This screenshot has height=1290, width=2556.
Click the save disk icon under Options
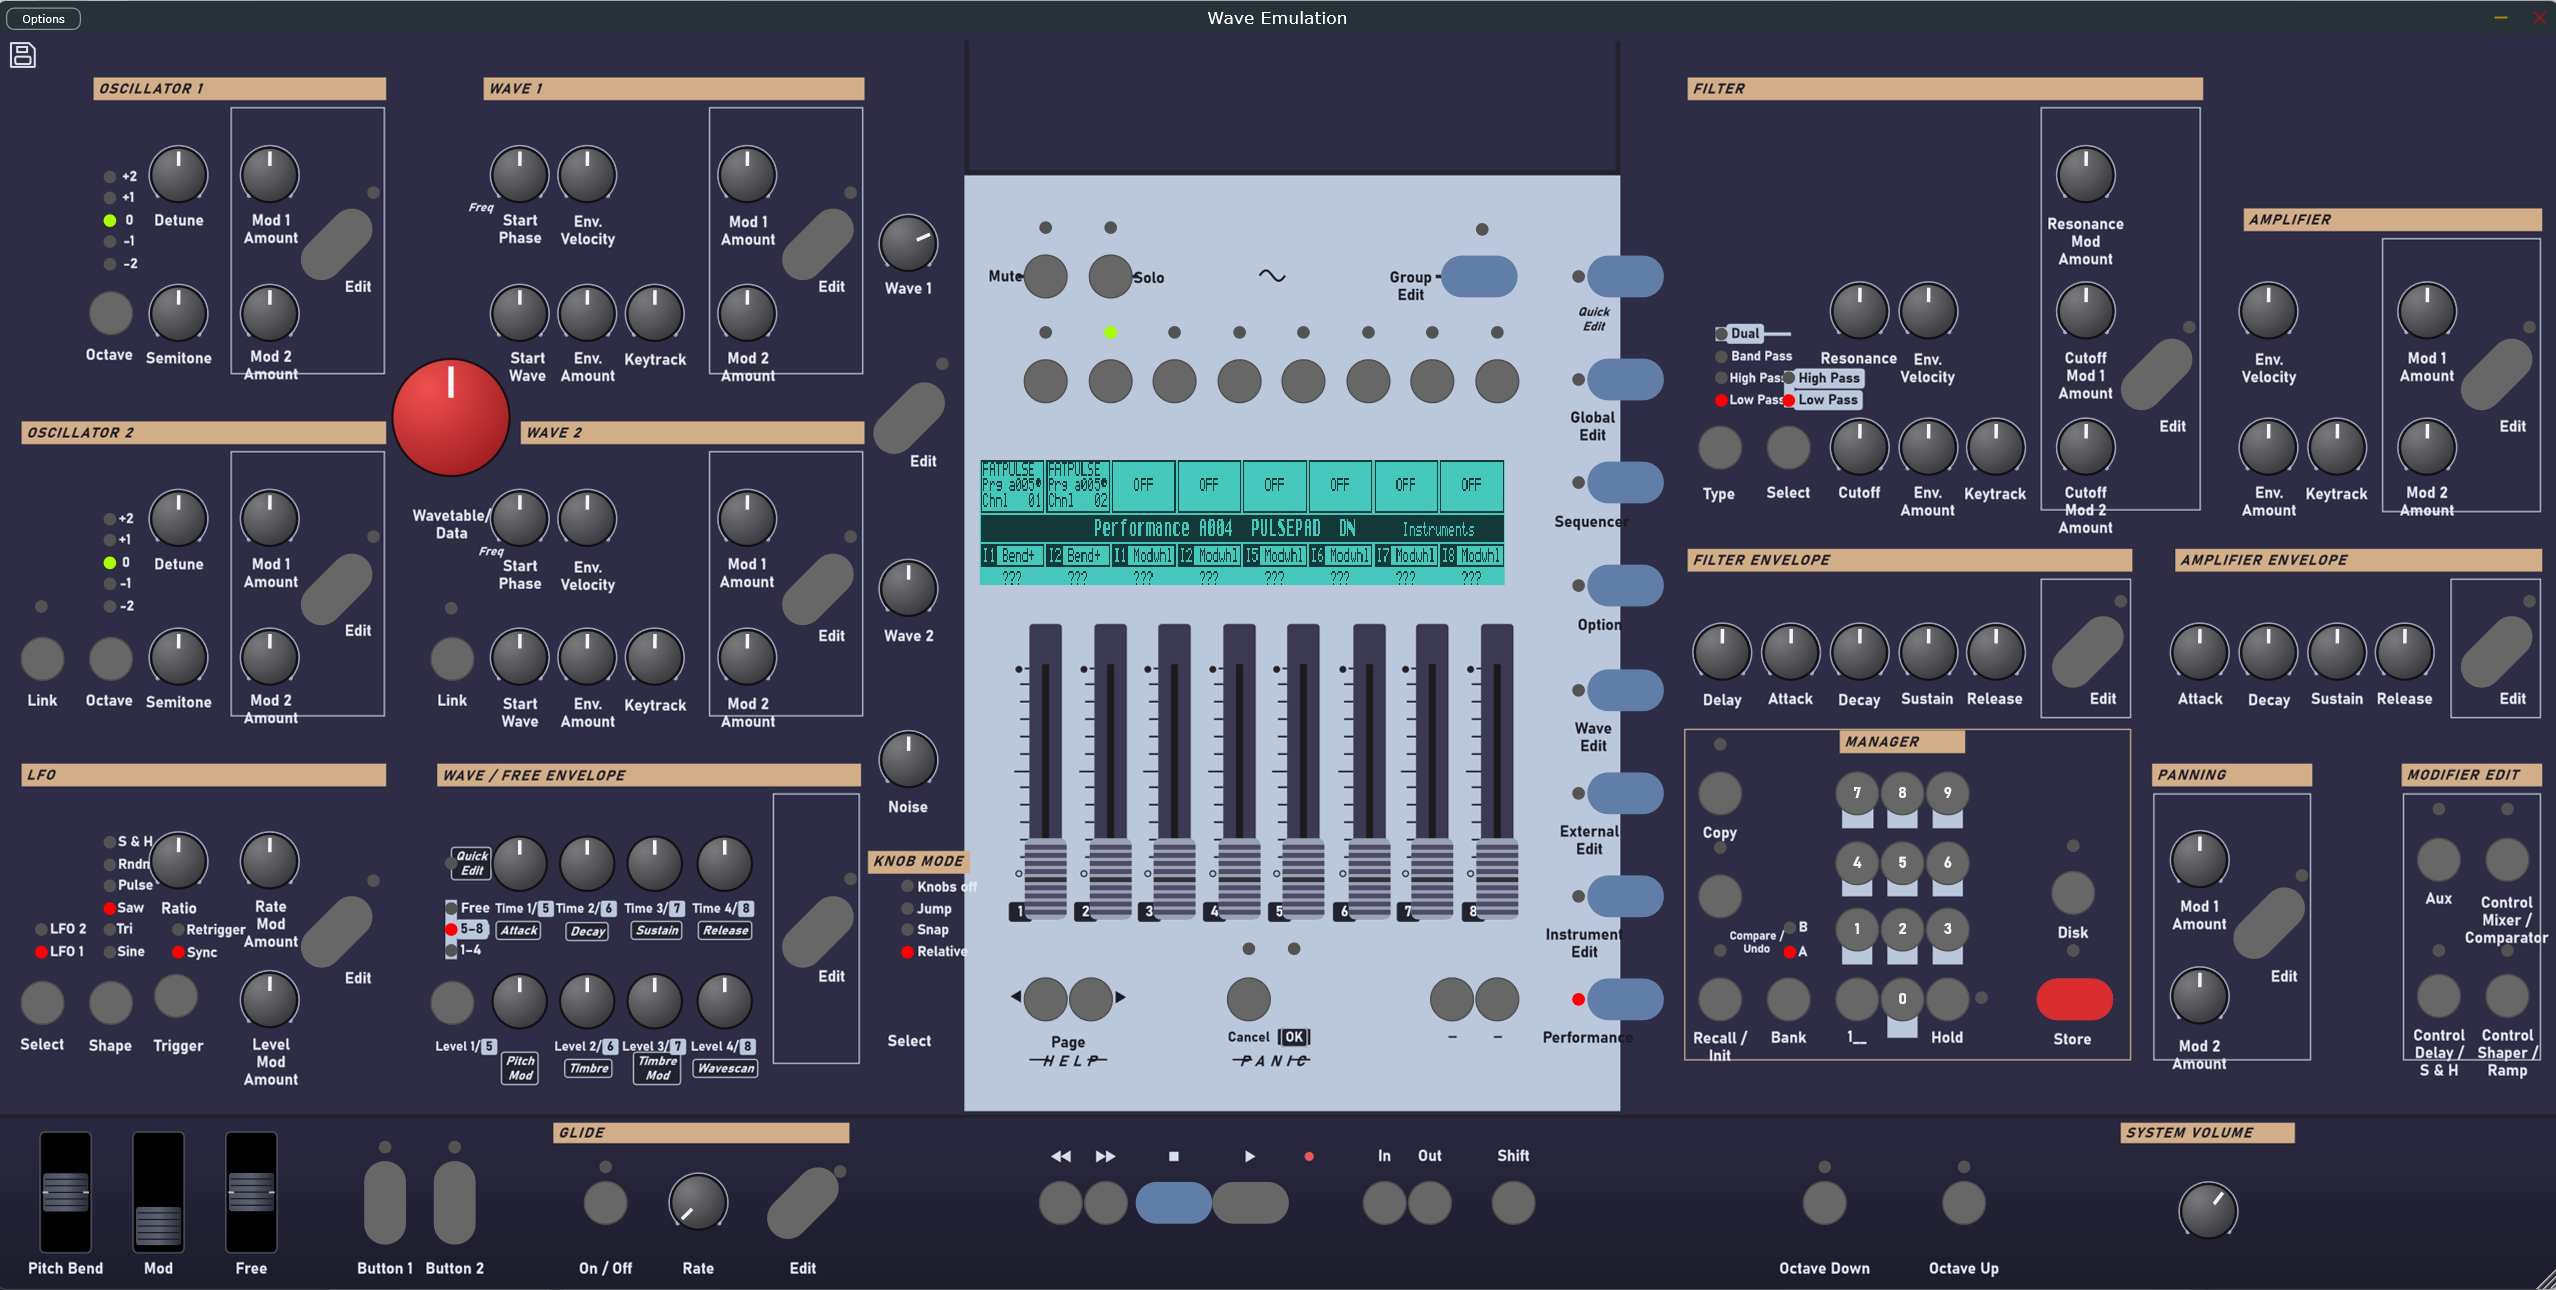click(x=23, y=55)
